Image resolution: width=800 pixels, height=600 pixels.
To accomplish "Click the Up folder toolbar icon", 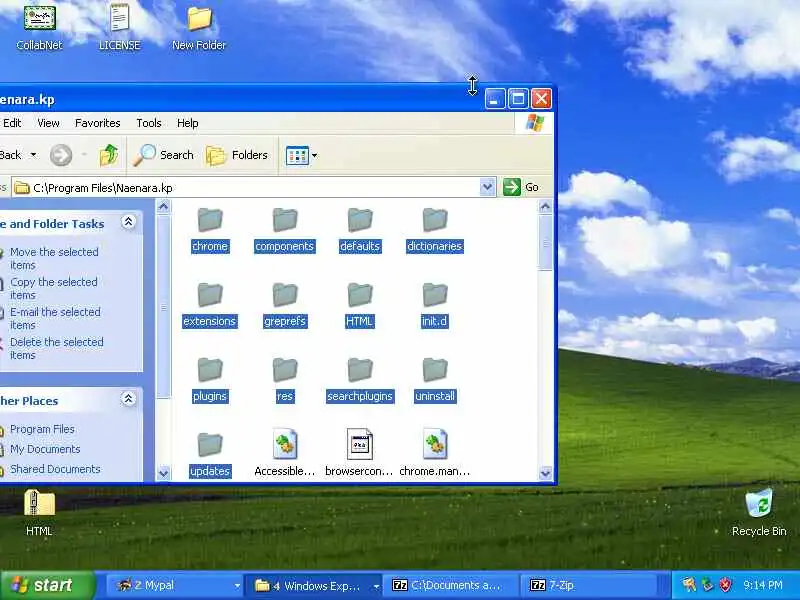I will 109,155.
